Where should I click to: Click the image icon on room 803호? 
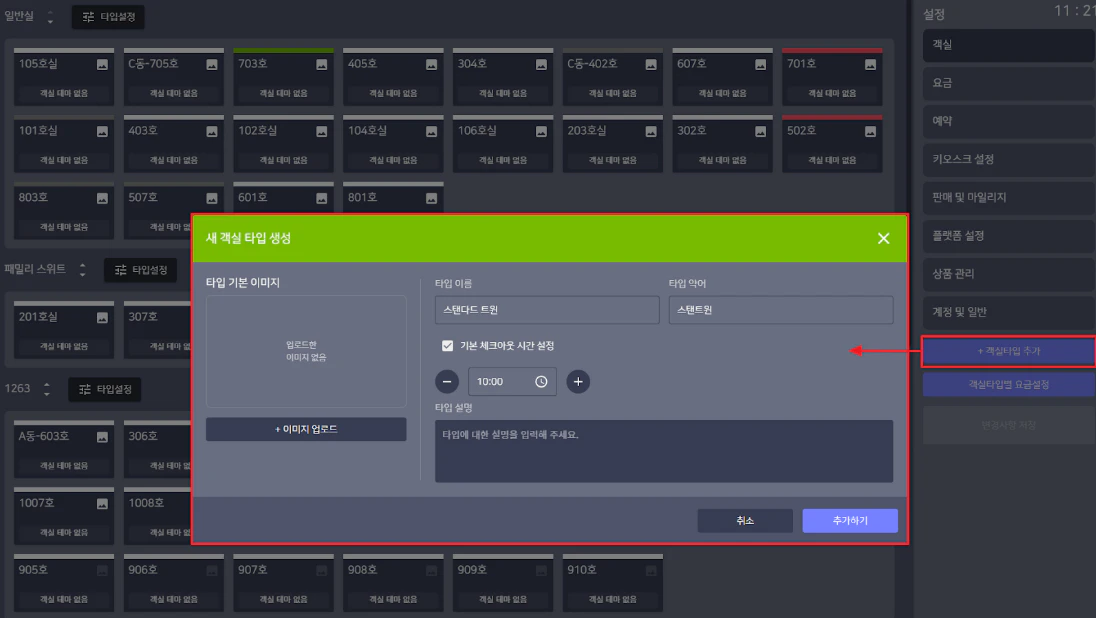click(102, 199)
